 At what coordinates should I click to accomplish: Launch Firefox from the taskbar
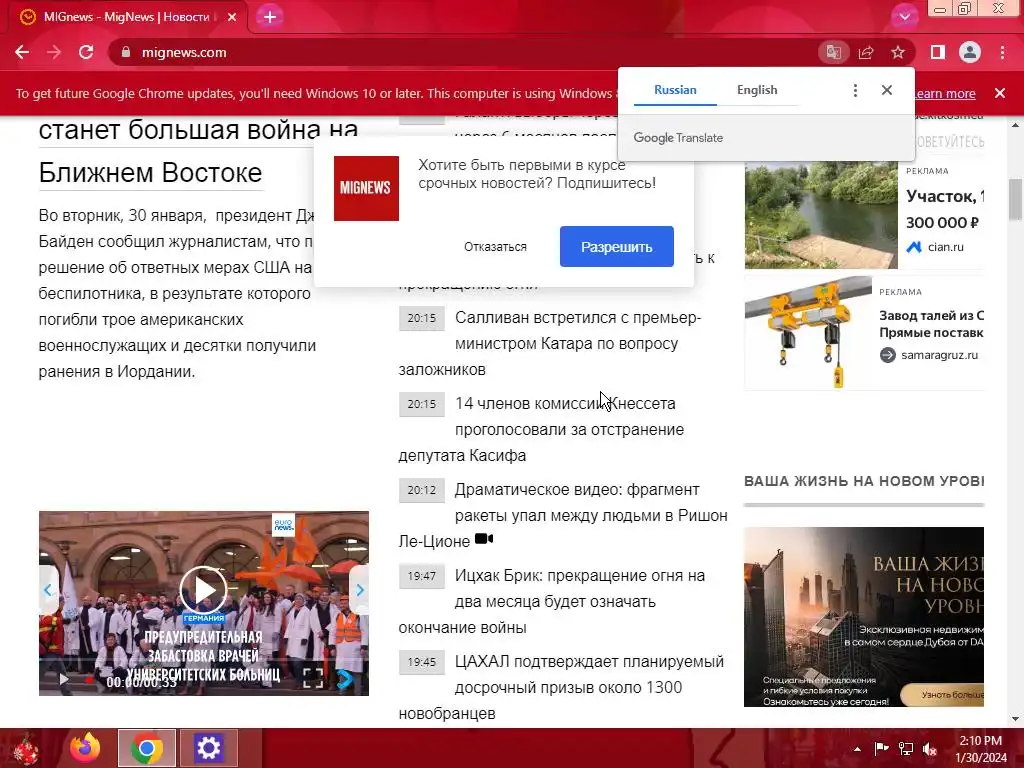86,748
